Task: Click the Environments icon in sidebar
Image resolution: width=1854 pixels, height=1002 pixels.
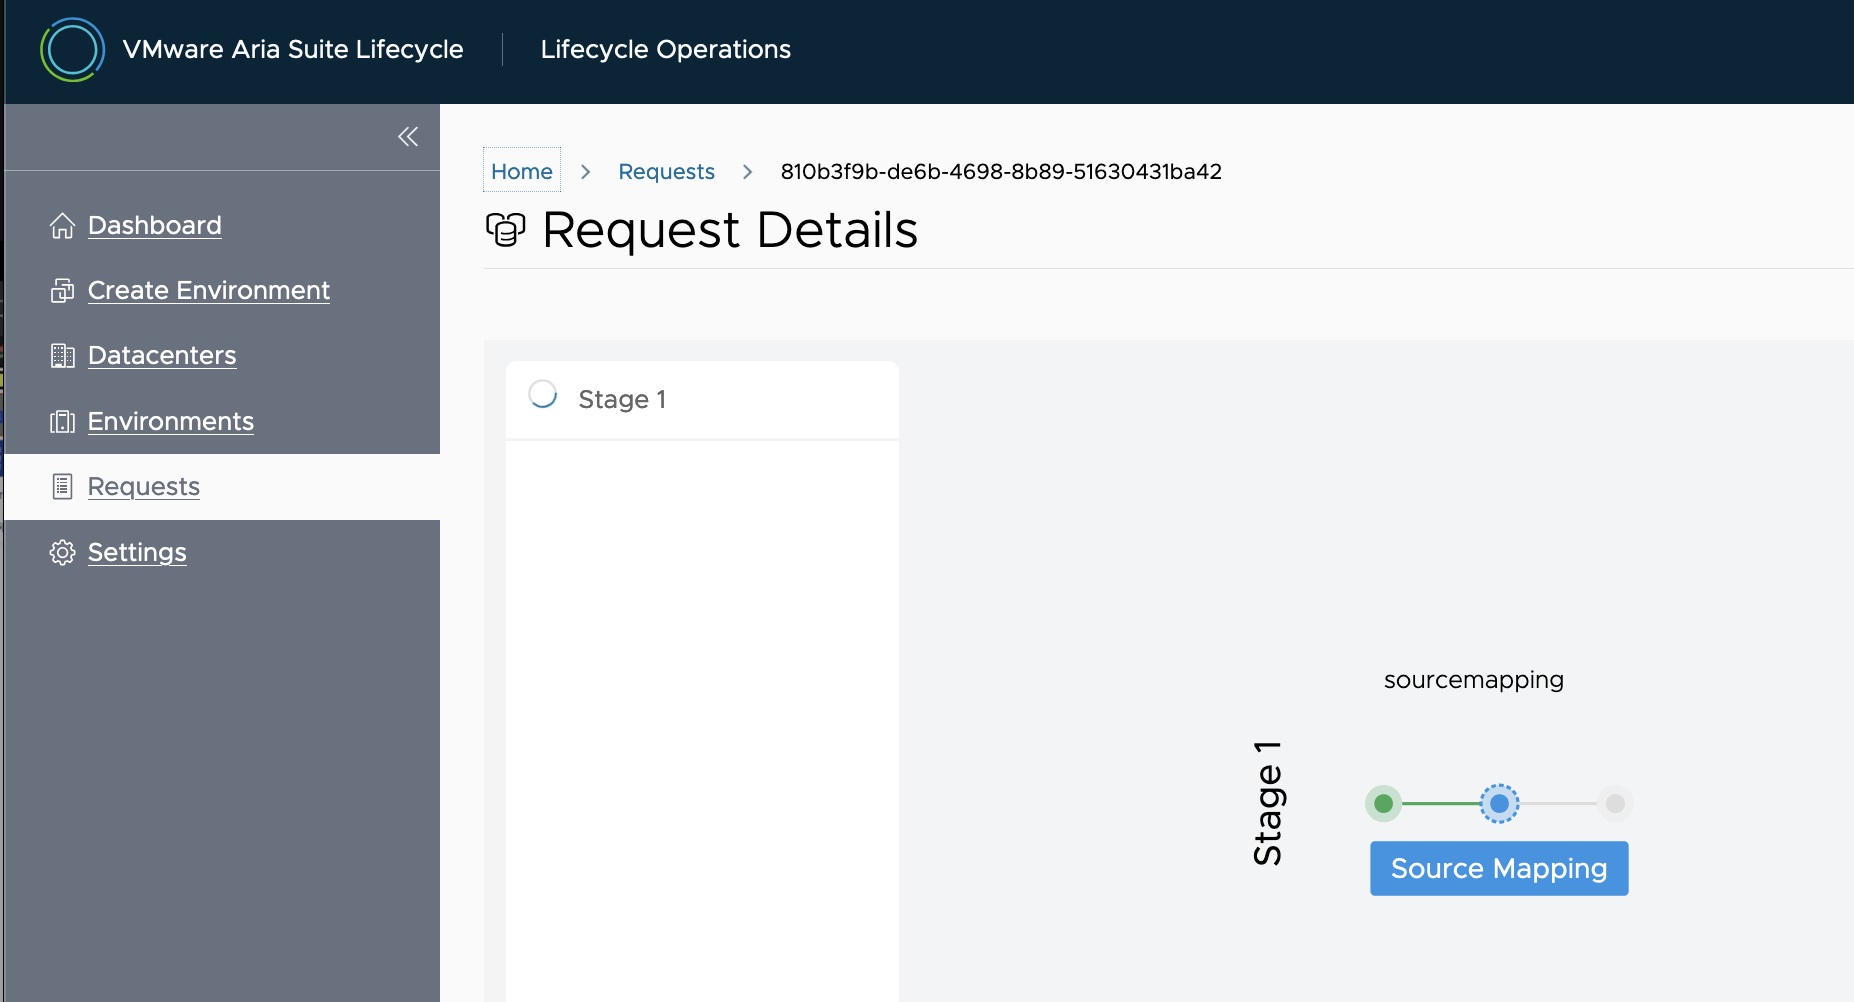Action: pos(62,421)
